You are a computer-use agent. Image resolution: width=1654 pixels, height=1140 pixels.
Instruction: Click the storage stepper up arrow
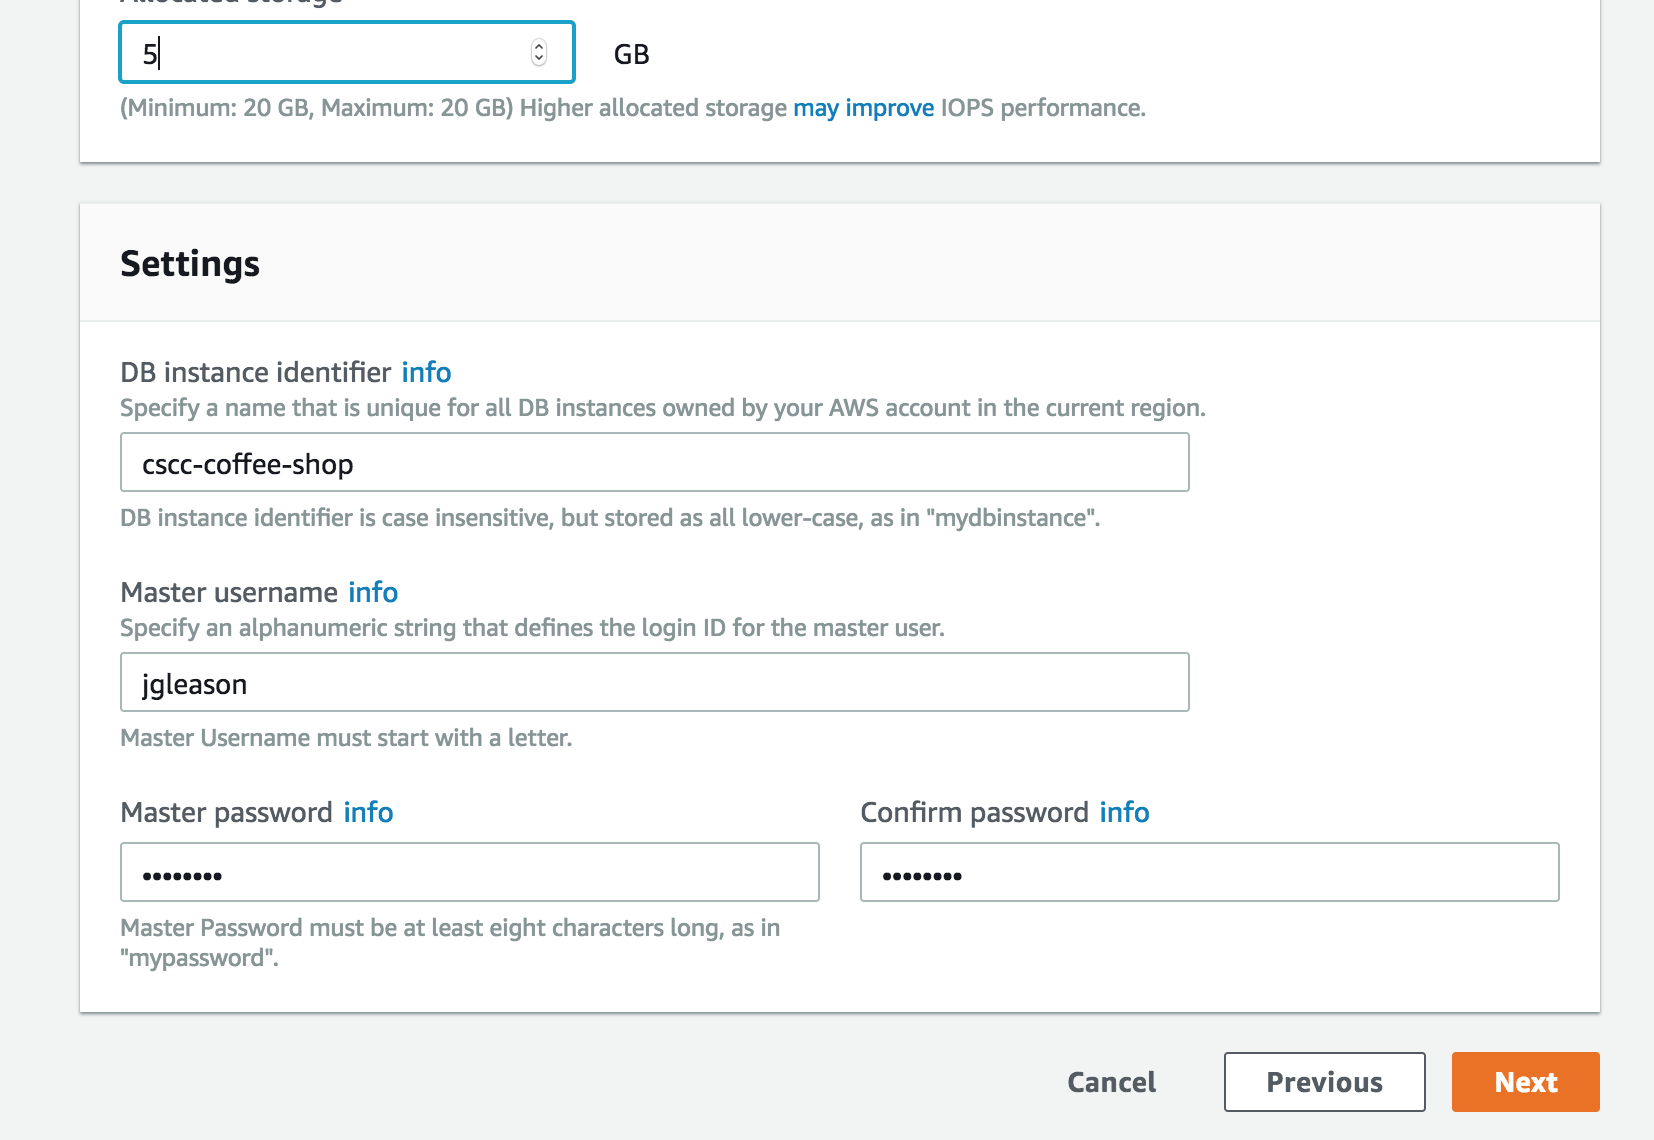(539, 46)
